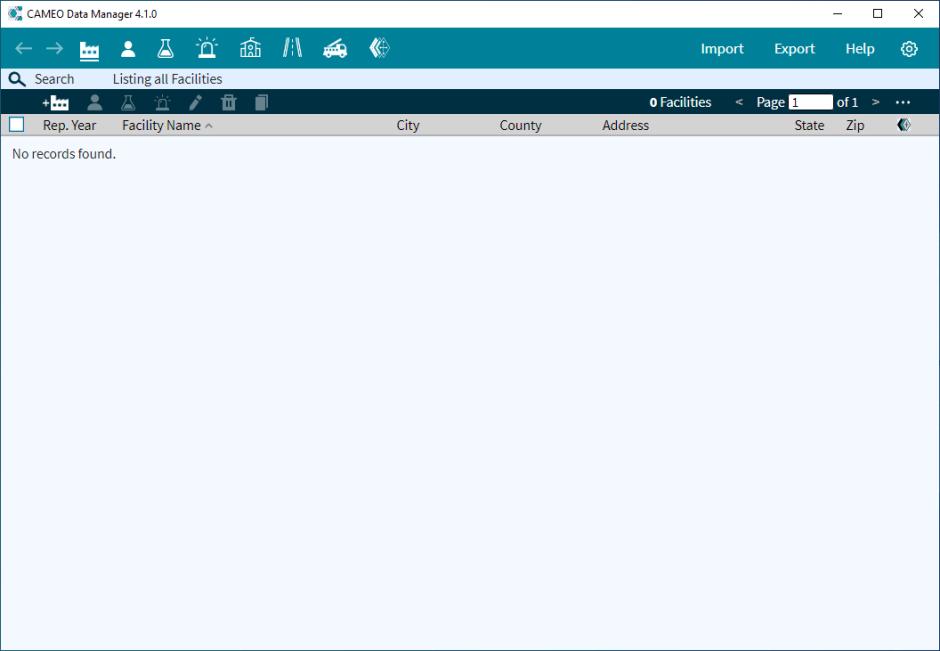Open the Incidents siren icon
940x651 pixels.
tap(207, 48)
